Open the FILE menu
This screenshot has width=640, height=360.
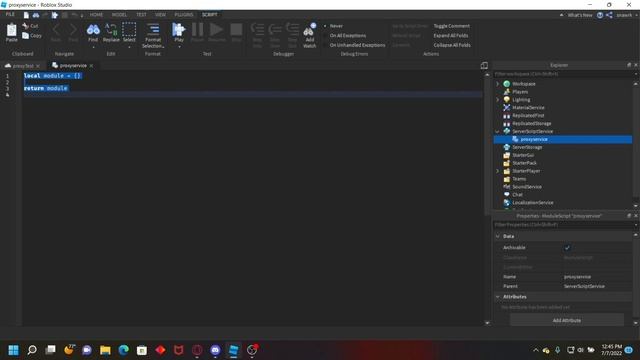coord(10,14)
